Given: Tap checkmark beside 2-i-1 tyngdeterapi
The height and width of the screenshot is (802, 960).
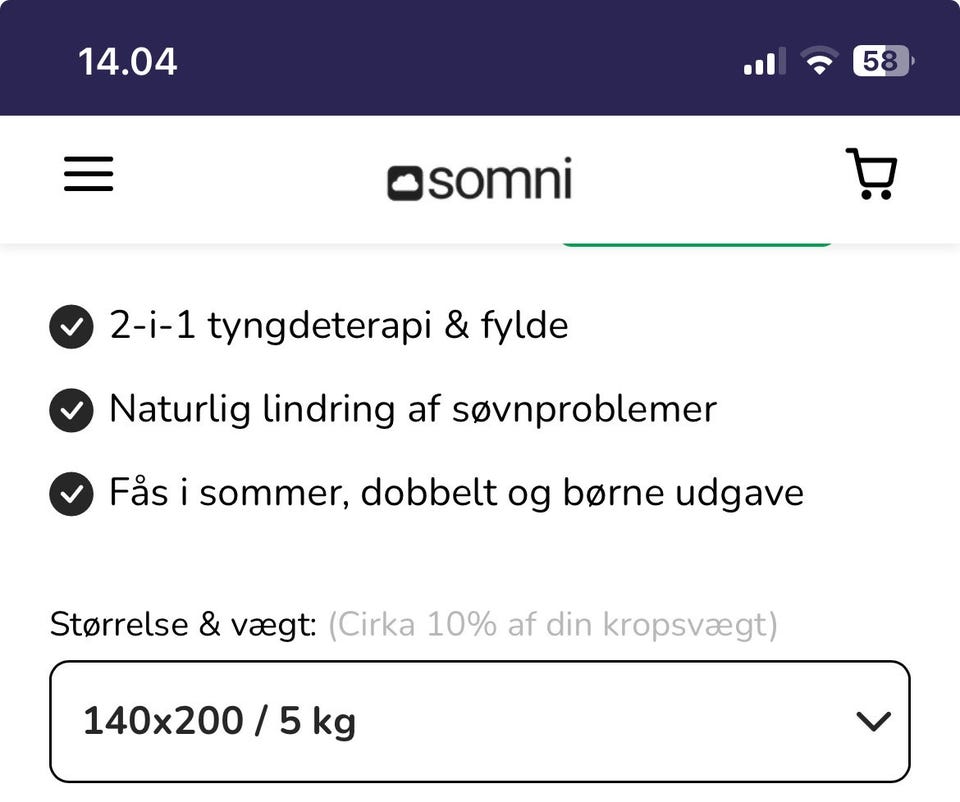Looking at the screenshot, I should (x=72, y=326).
